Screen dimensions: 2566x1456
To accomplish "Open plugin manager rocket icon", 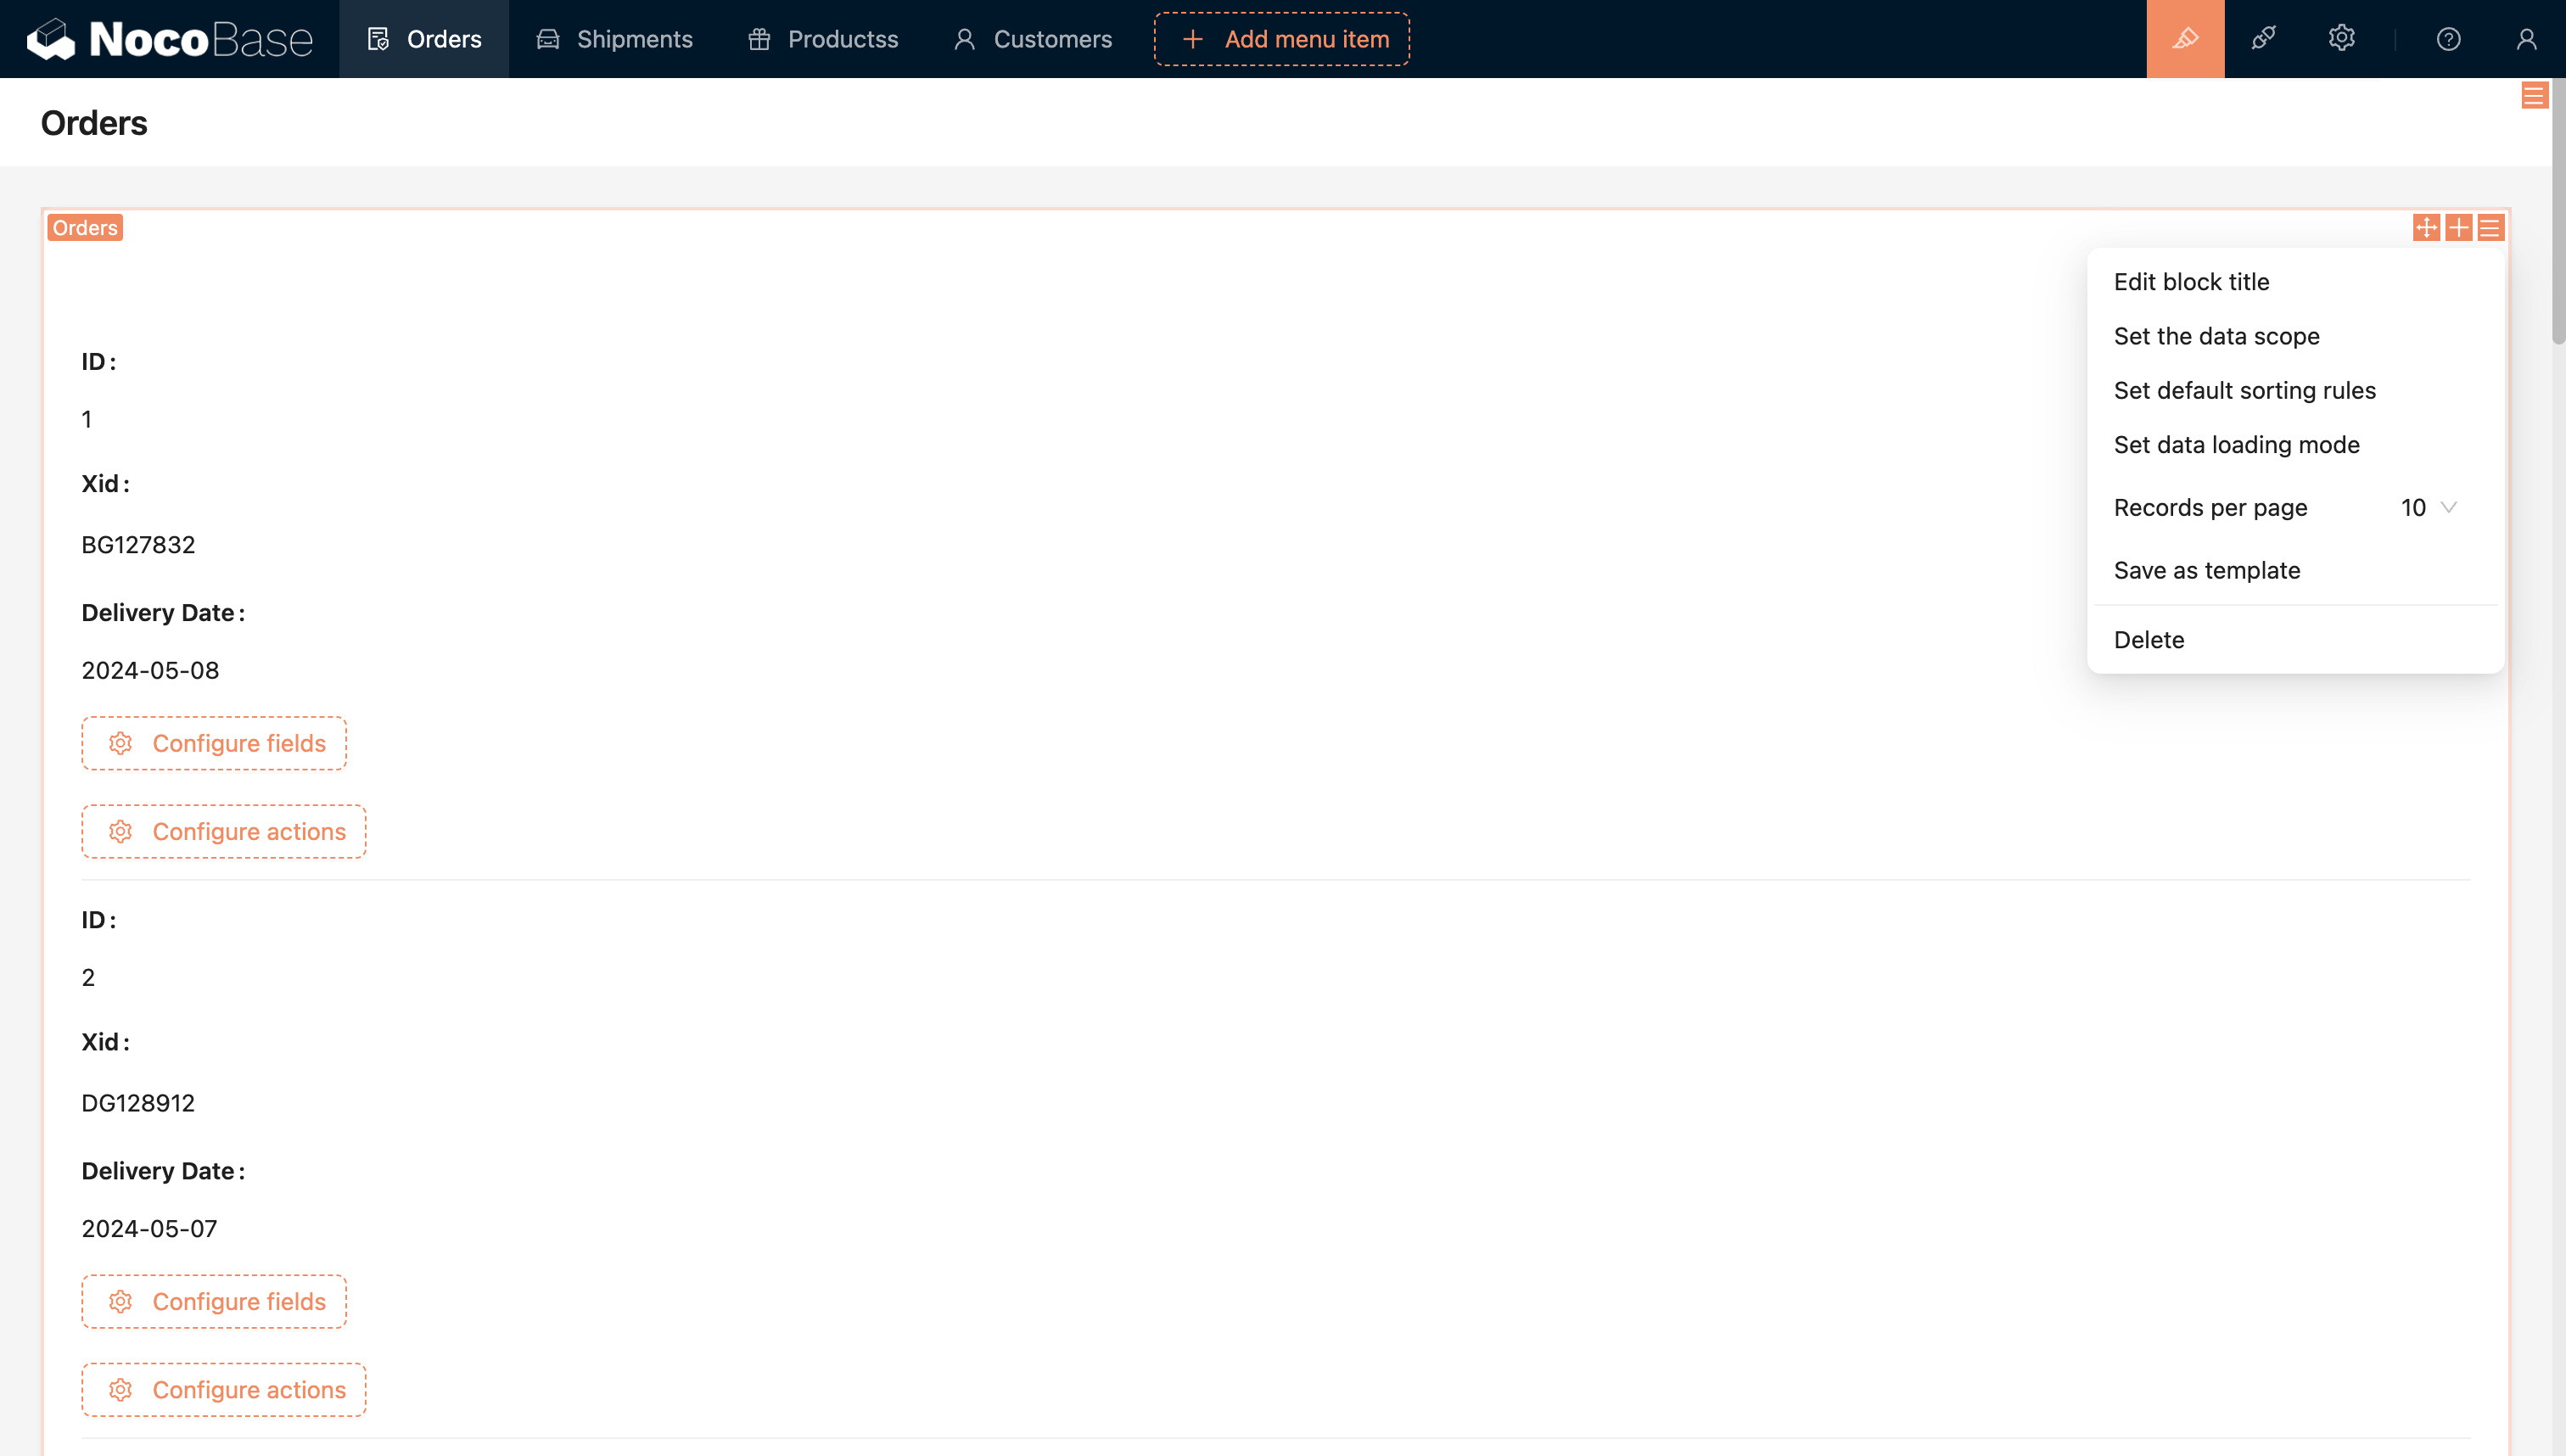I will (x=2263, y=39).
